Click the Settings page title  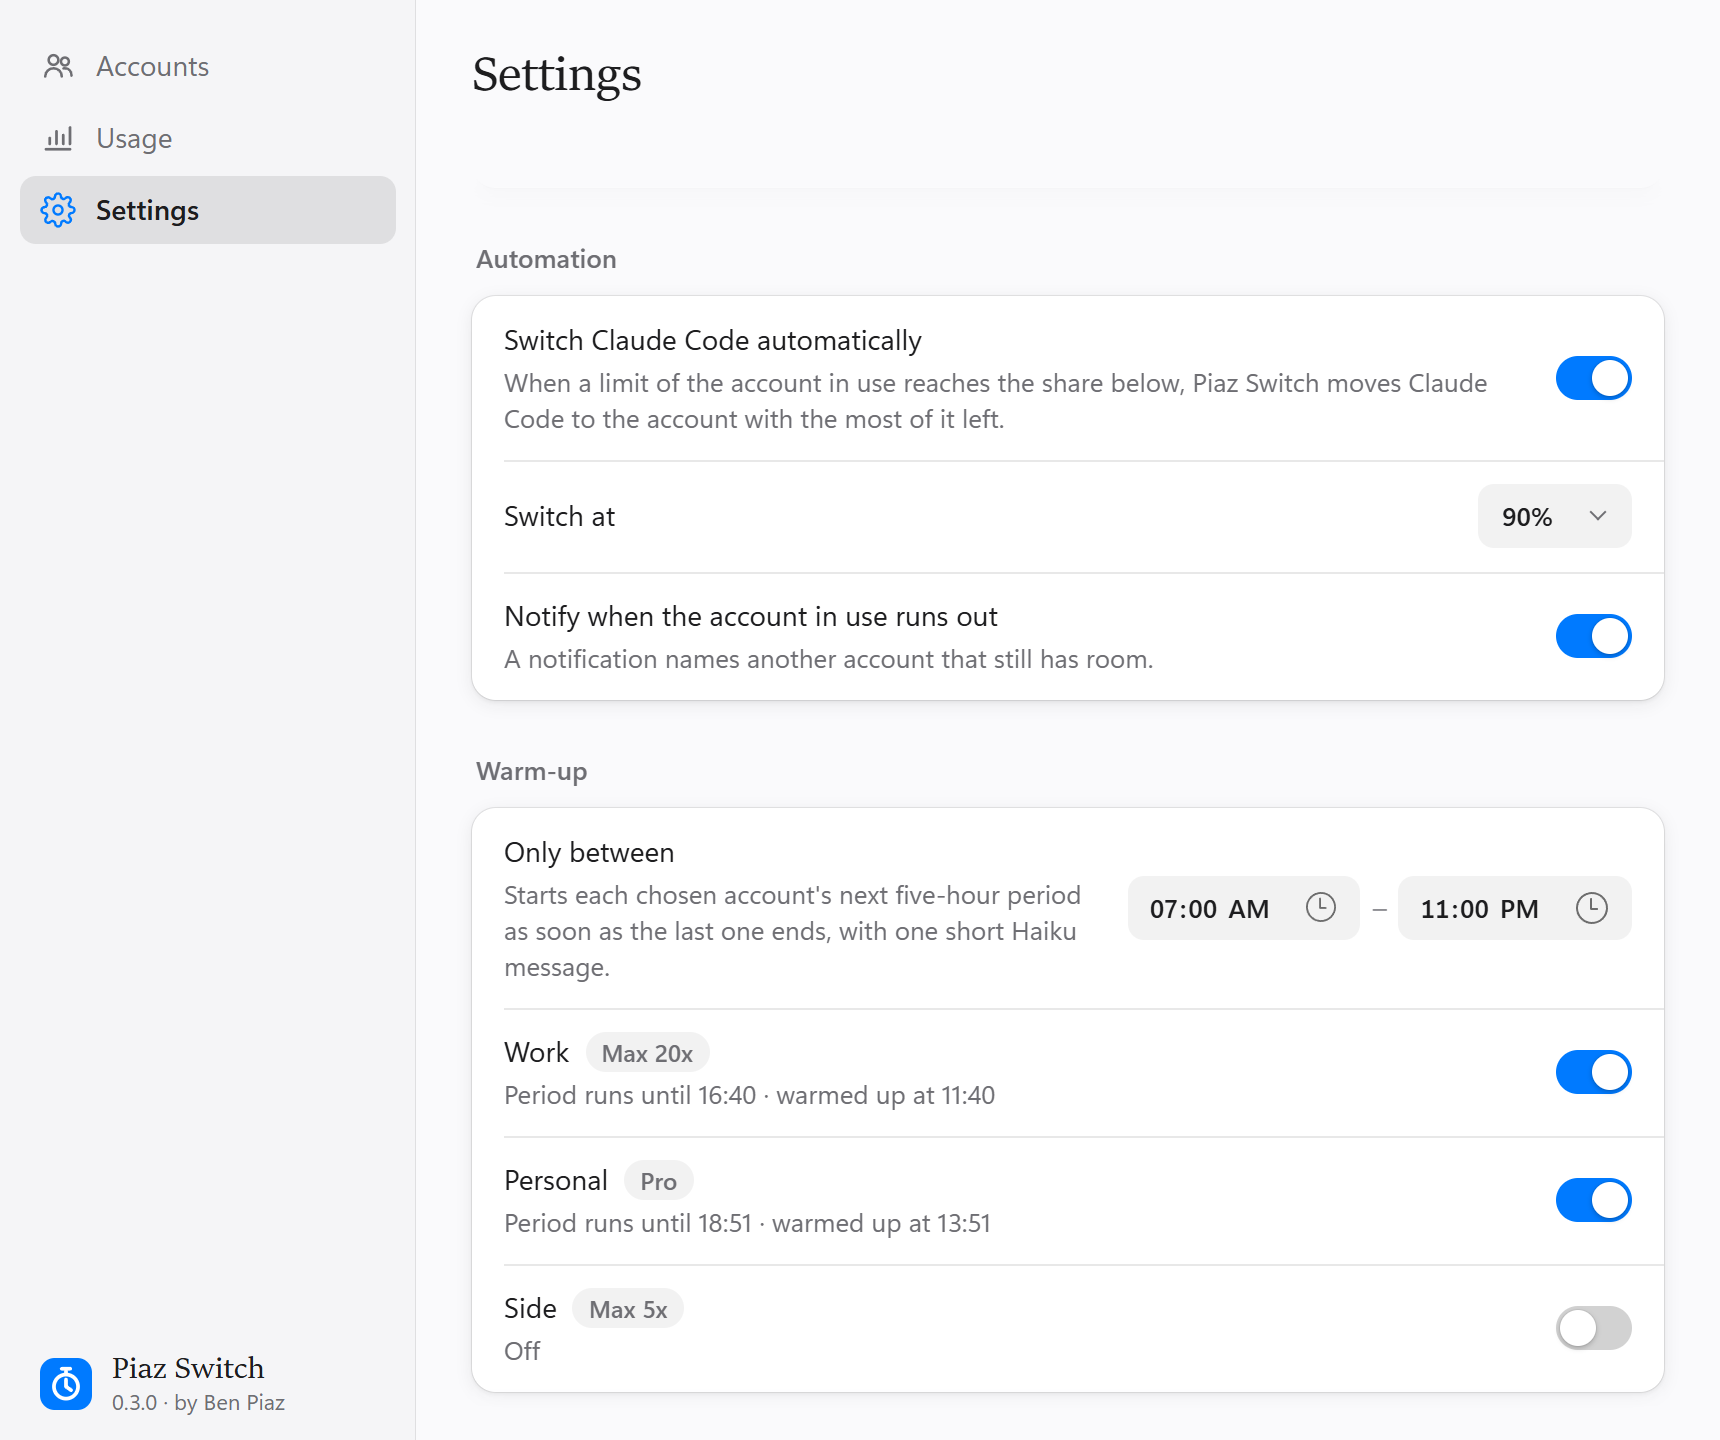pyautogui.click(x=557, y=75)
